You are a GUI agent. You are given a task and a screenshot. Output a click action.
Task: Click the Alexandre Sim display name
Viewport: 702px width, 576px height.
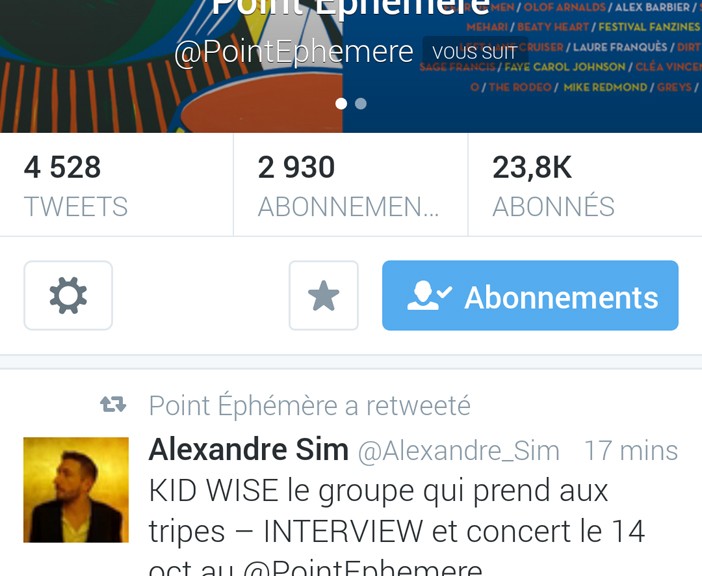point(248,449)
